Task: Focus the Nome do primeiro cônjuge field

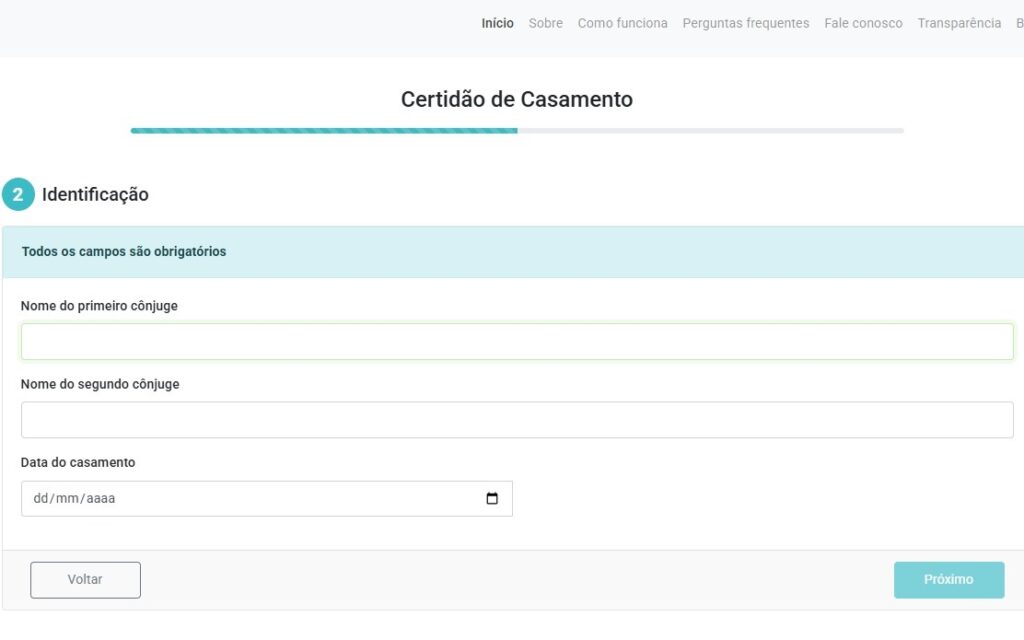Action: pyautogui.click(x=516, y=342)
